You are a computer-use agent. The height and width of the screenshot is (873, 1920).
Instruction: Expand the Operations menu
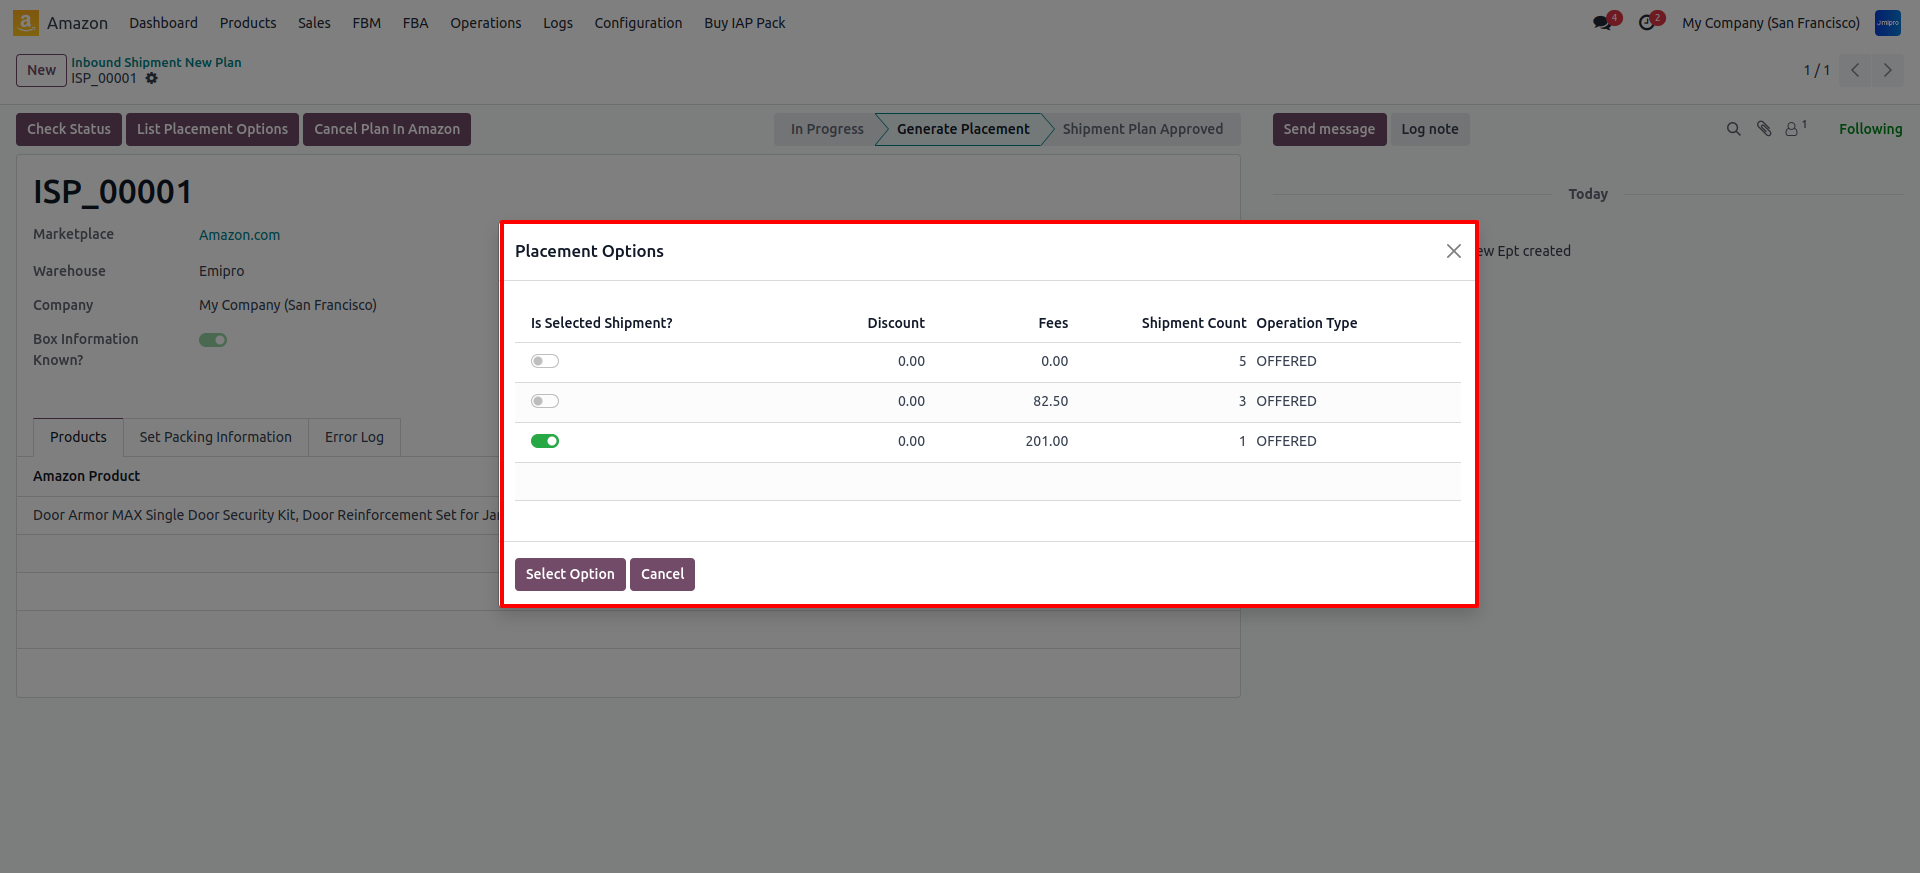(485, 23)
